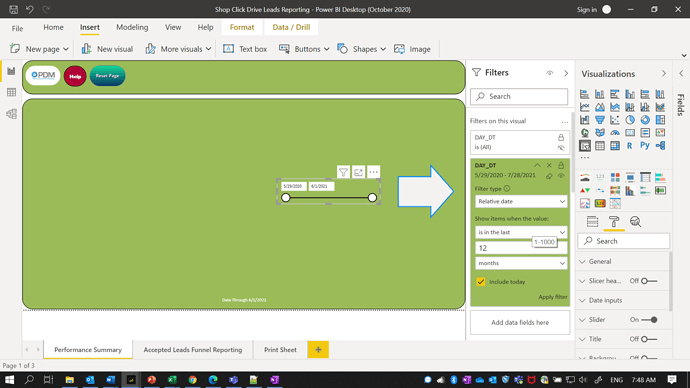Open the Analytics magnifier pane icon
Viewport: 690px width, 388px height.
[x=635, y=222]
